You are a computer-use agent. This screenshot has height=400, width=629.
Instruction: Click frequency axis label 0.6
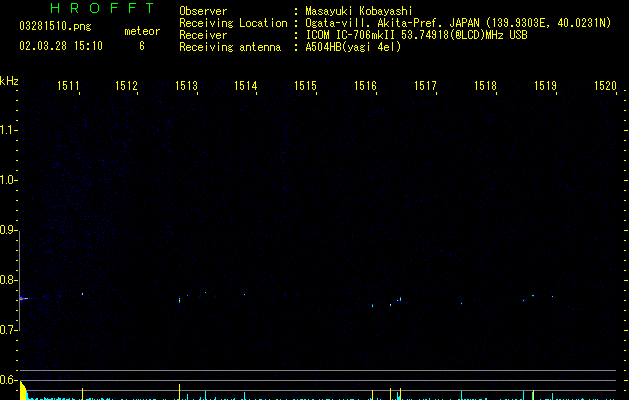click(8, 380)
